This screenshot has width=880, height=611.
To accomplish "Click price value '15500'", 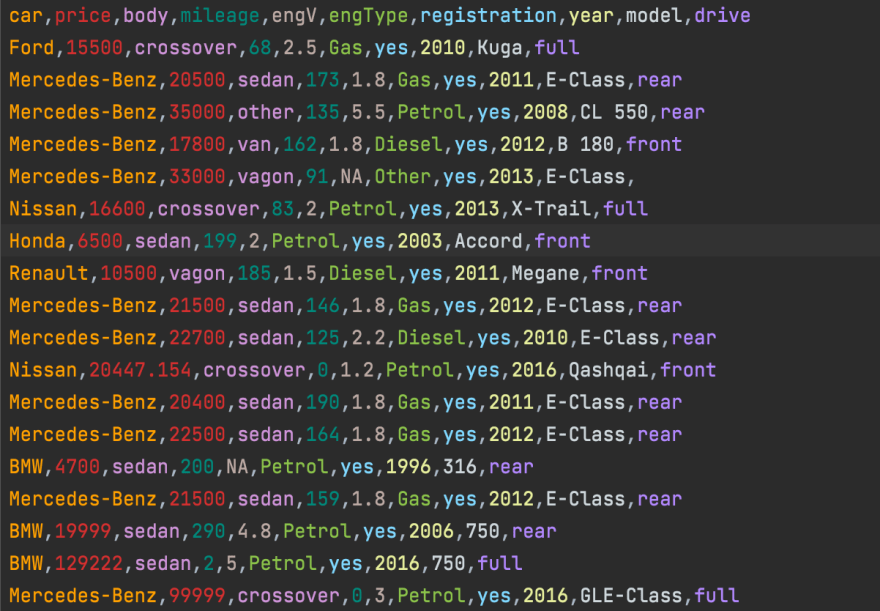I will pos(94,48).
